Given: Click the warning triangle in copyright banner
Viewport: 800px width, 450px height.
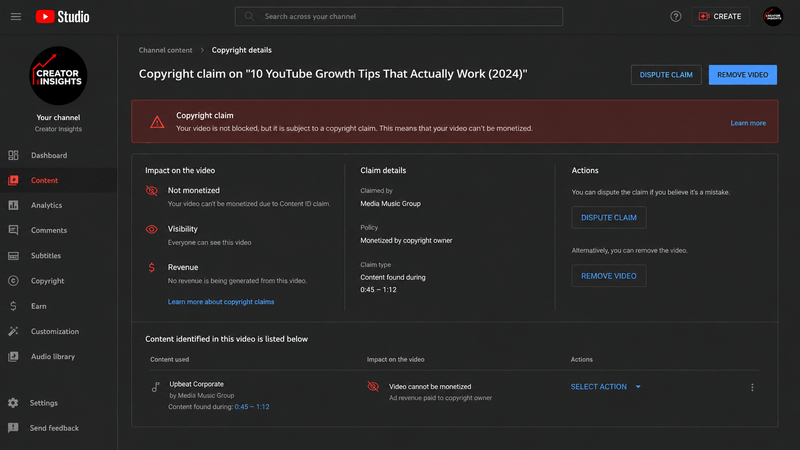Looking at the screenshot, I should point(157,122).
